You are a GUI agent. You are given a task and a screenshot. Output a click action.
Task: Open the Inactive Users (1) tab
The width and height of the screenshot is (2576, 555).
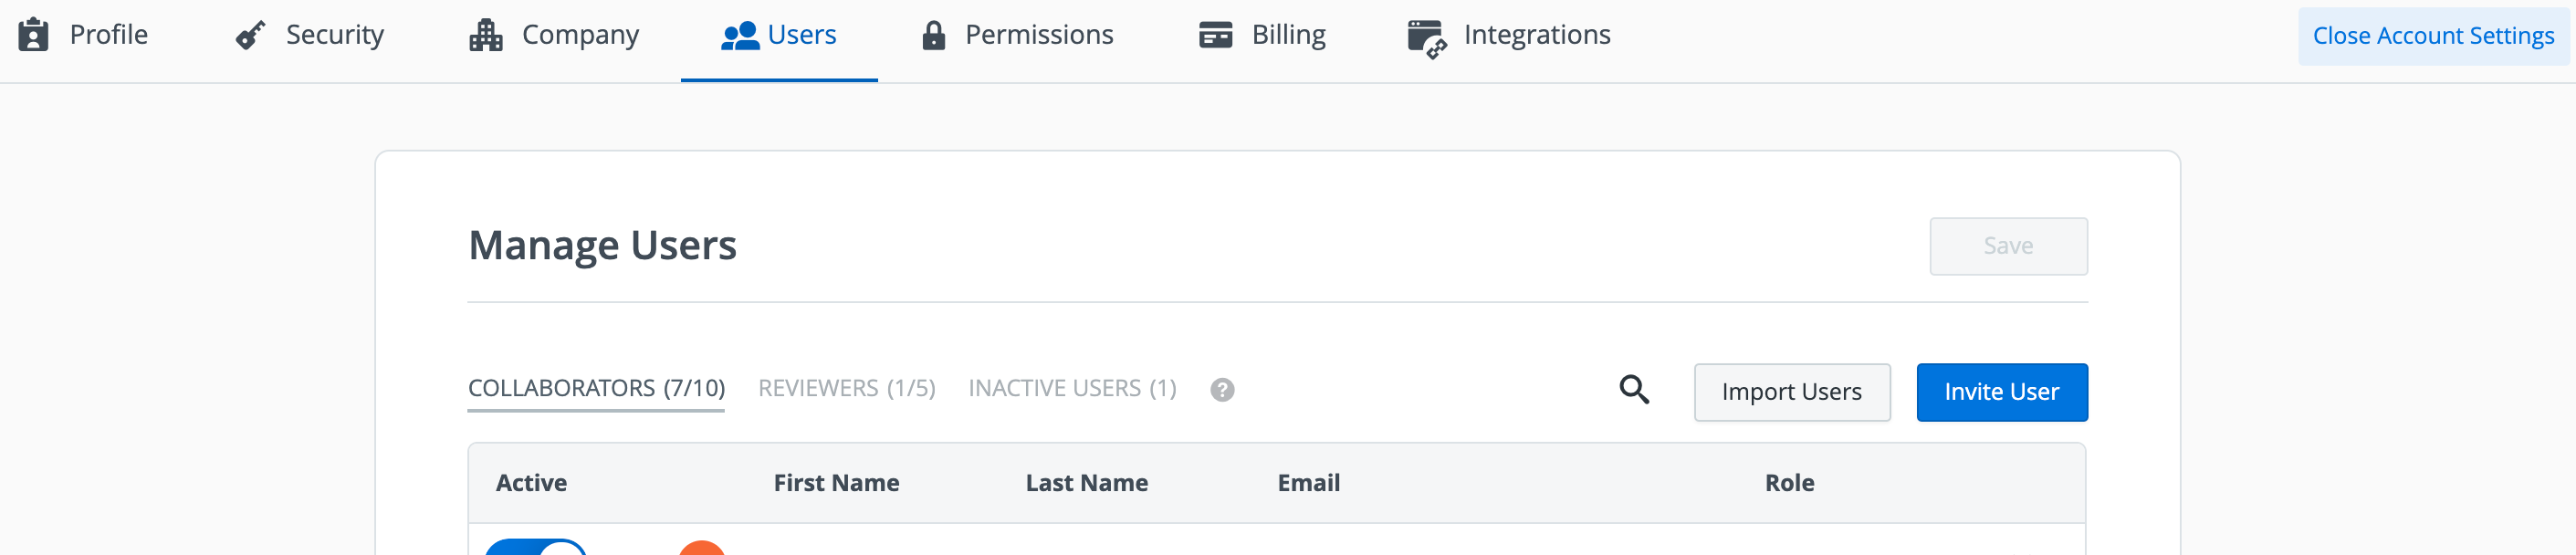click(x=1072, y=388)
